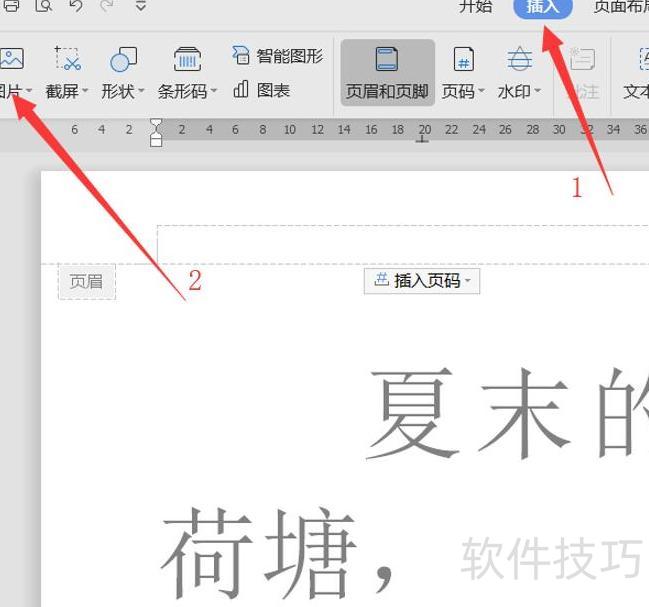Click the print preview icon

tap(44, 5)
